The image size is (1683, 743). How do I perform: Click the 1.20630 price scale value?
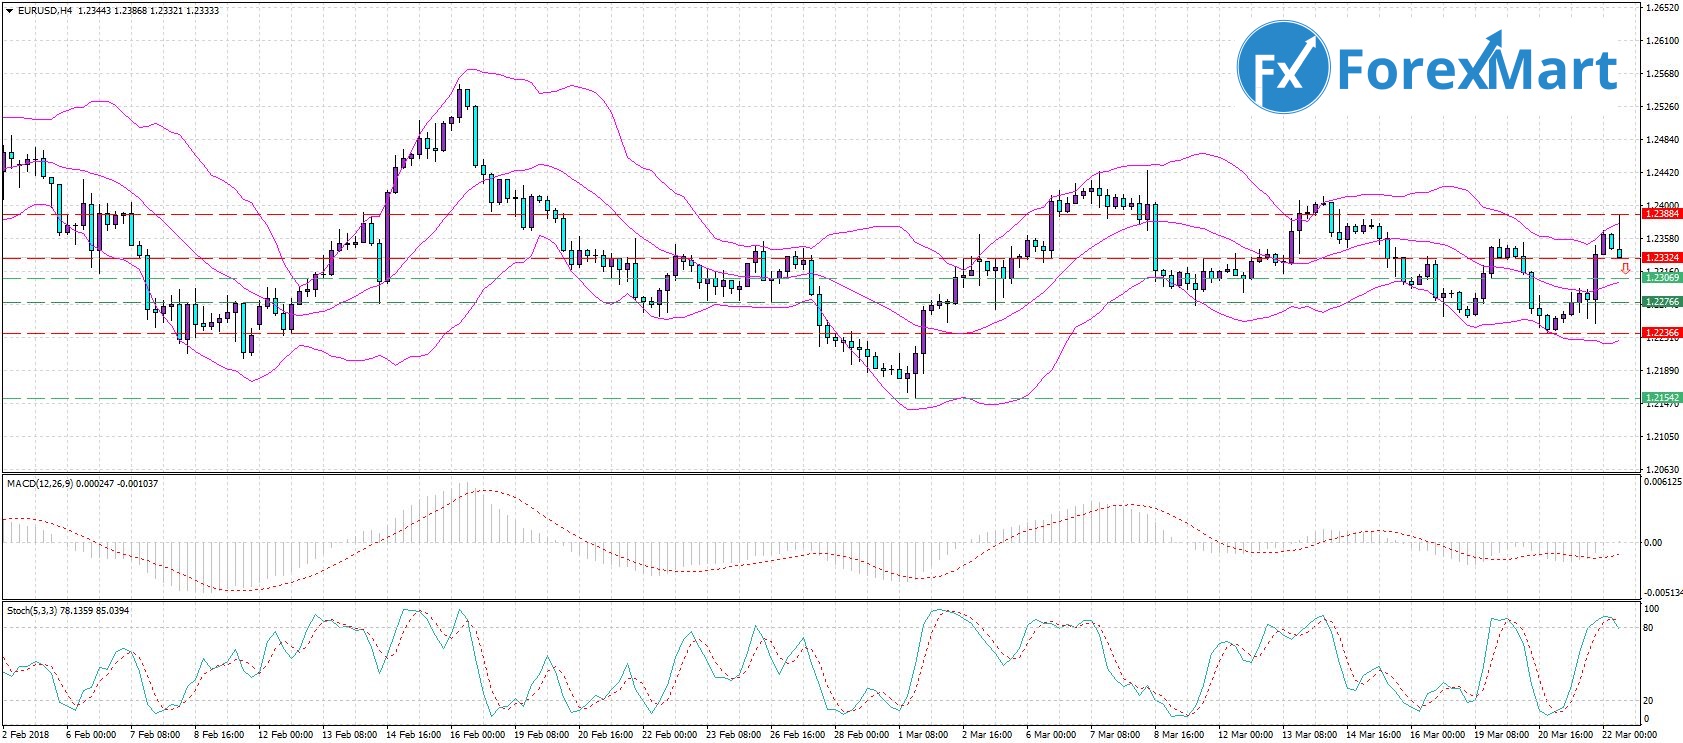tap(1662, 469)
